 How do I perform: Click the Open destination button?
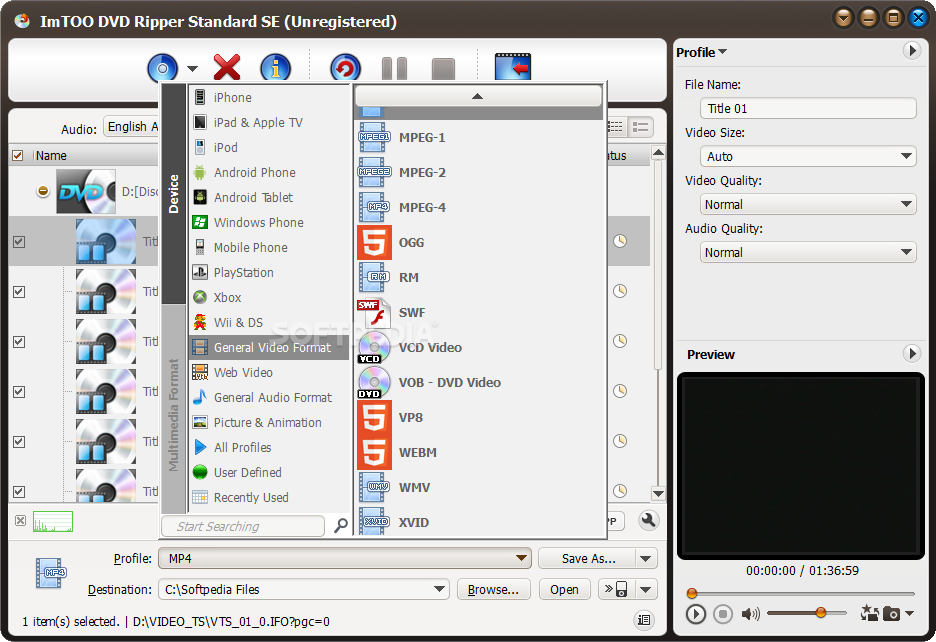pos(564,589)
